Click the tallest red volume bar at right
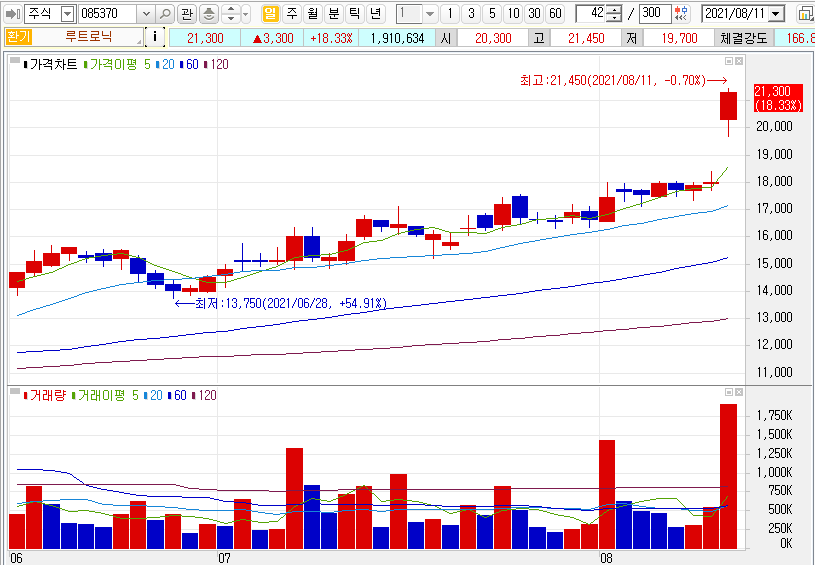Viewport: 815px width, 565px height. (728, 476)
